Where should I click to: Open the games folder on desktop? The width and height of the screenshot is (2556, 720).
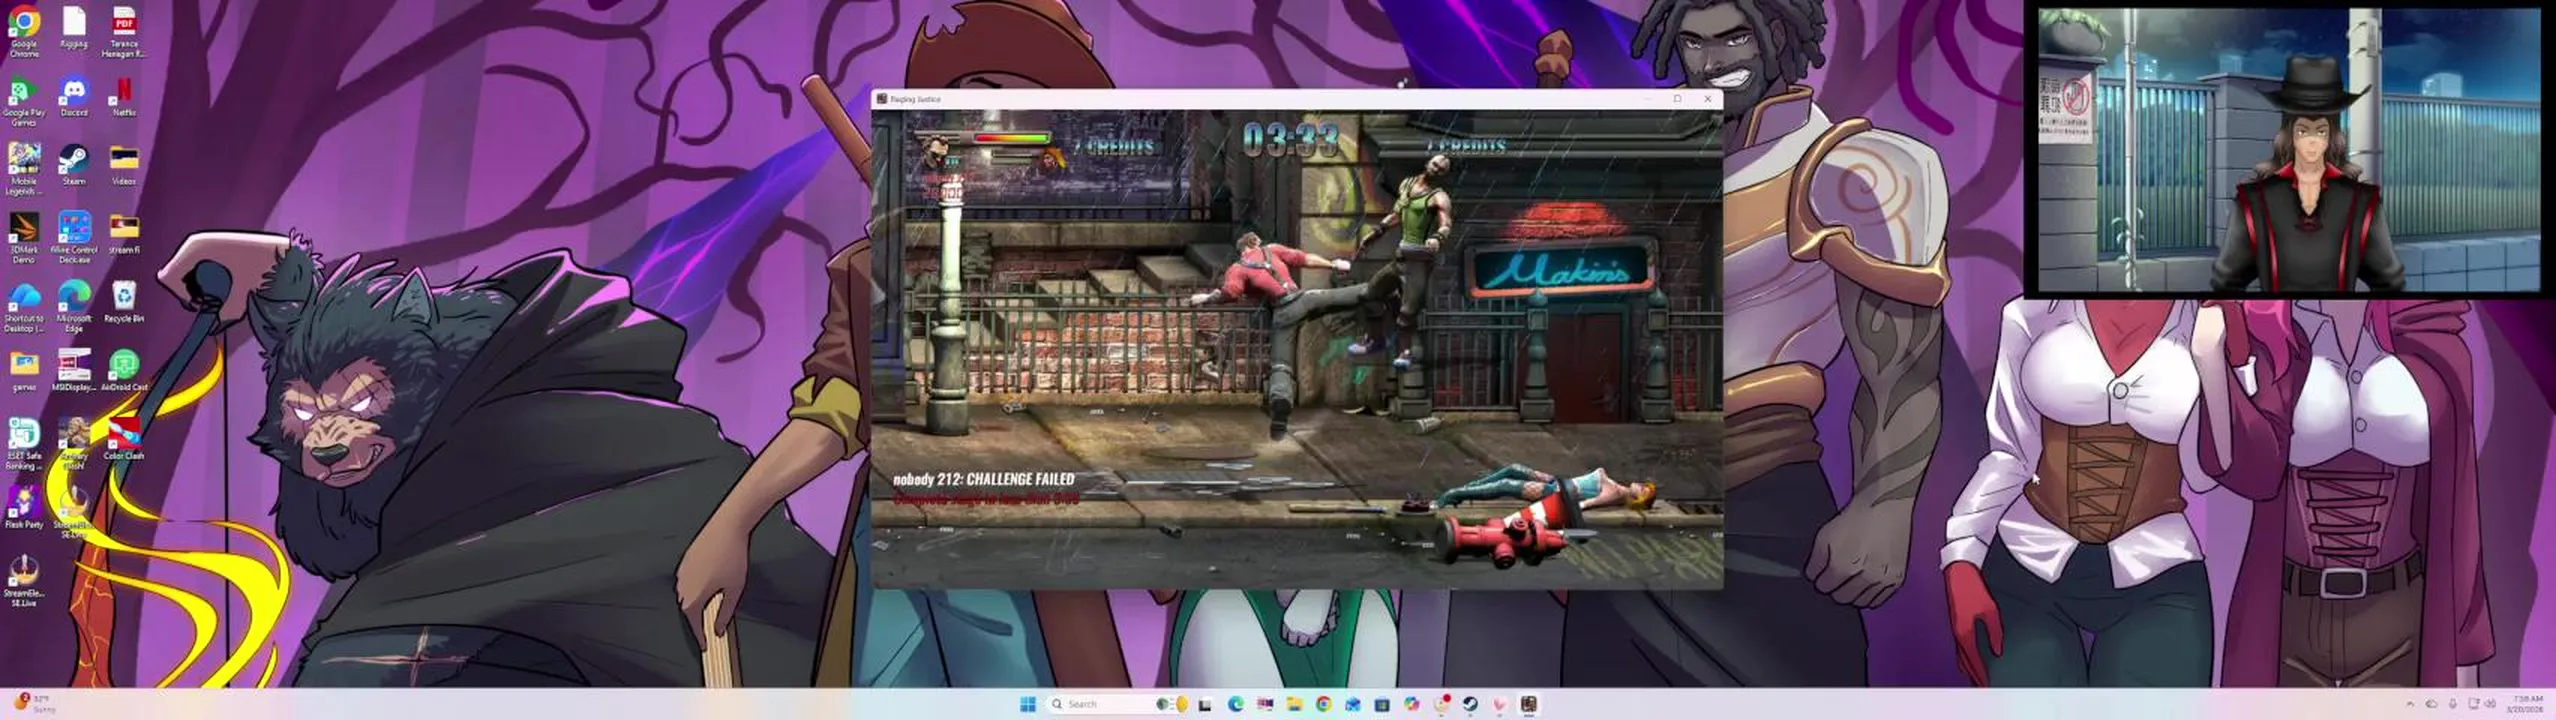(24, 371)
